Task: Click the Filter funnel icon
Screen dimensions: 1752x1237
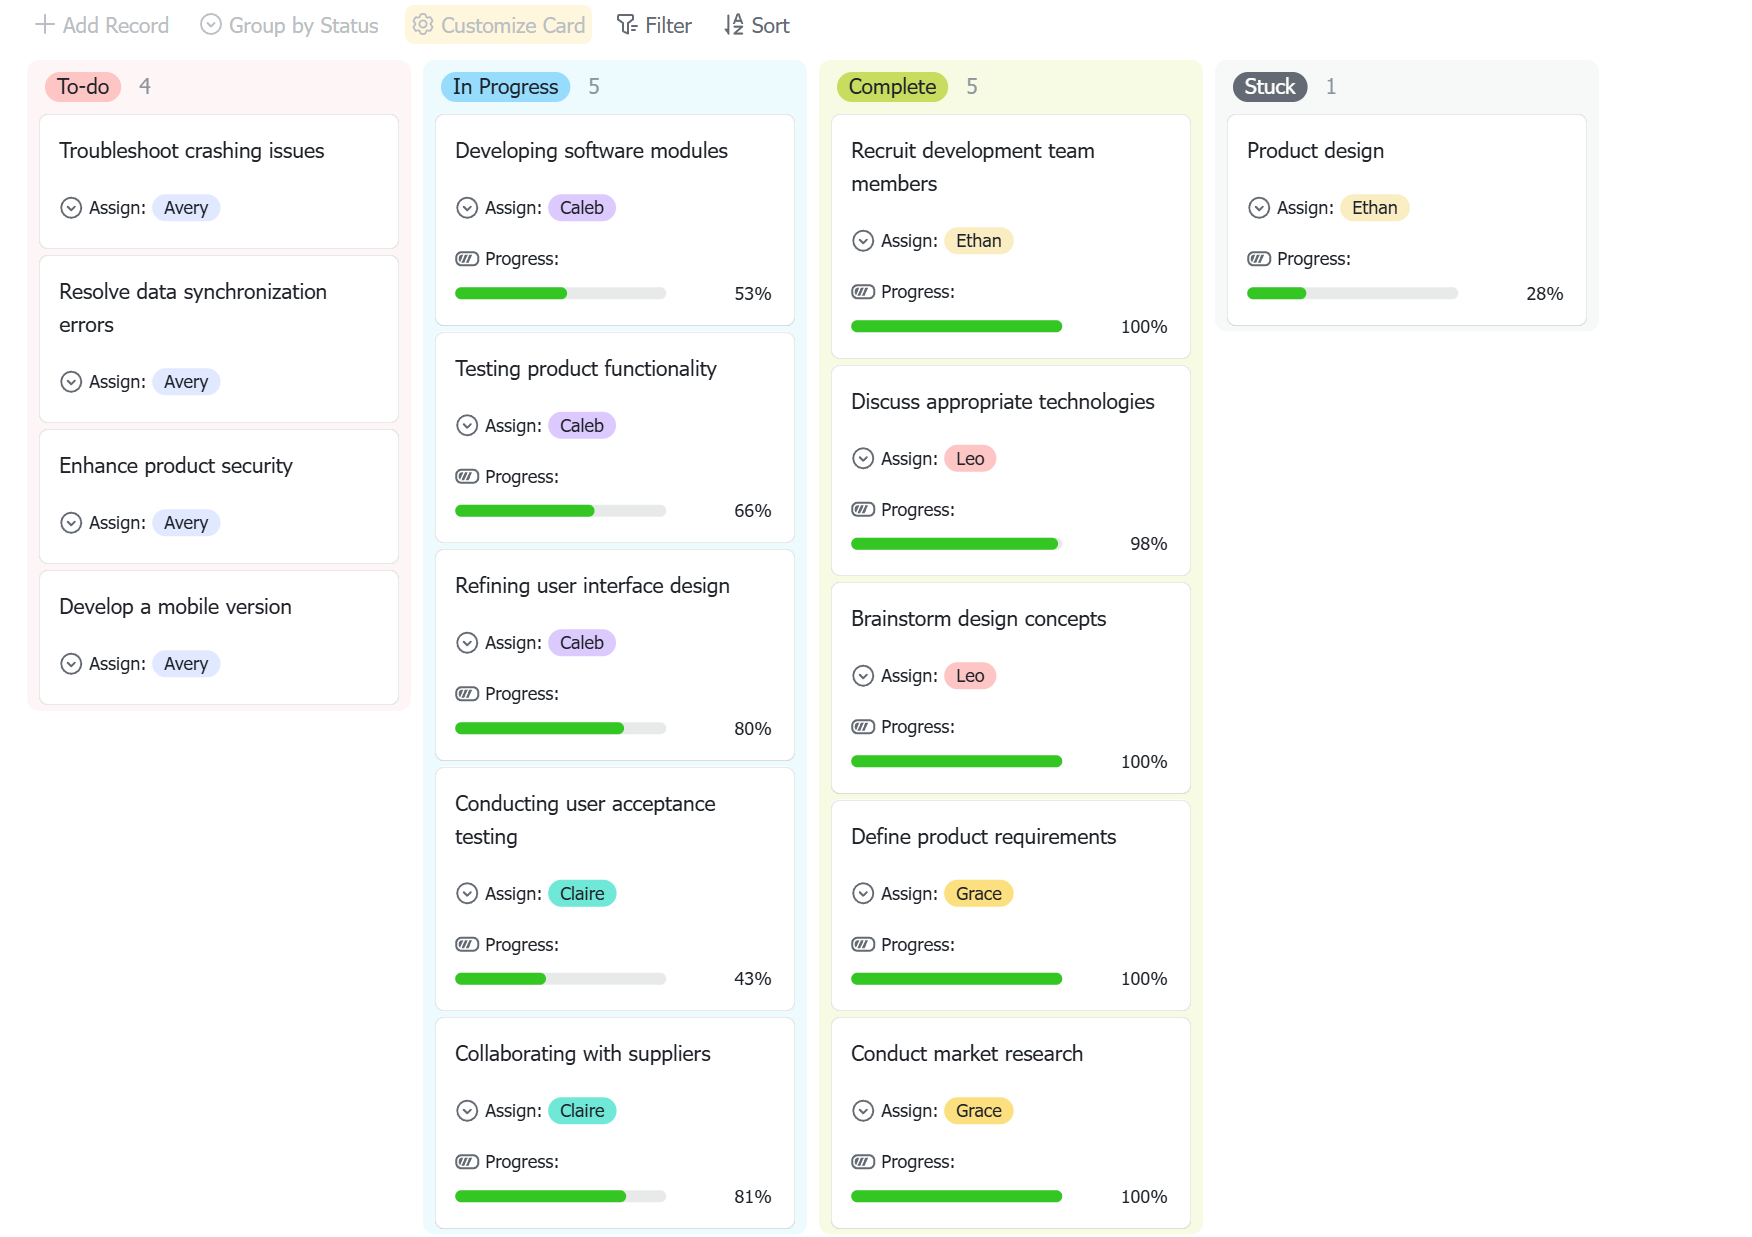Action: tap(627, 25)
